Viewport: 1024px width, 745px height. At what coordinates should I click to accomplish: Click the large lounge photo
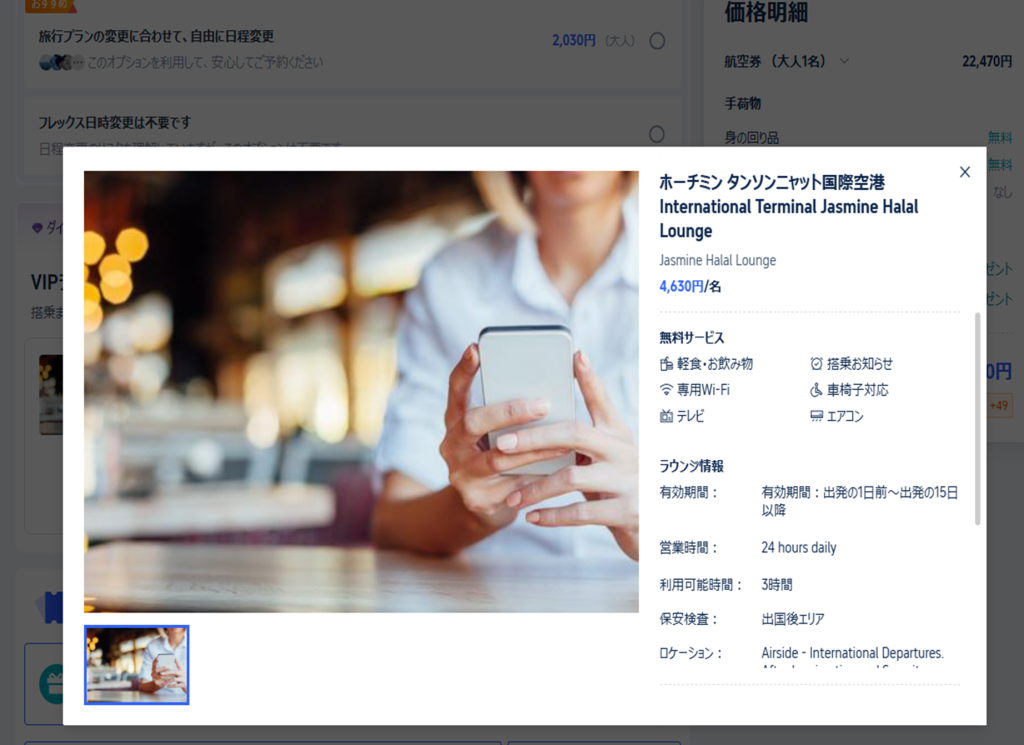(361, 391)
